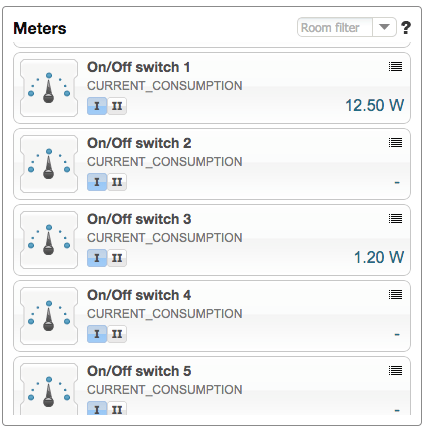Open list menu icon for On/Off switch 3
Screen dimensions: 422x426
click(395, 219)
